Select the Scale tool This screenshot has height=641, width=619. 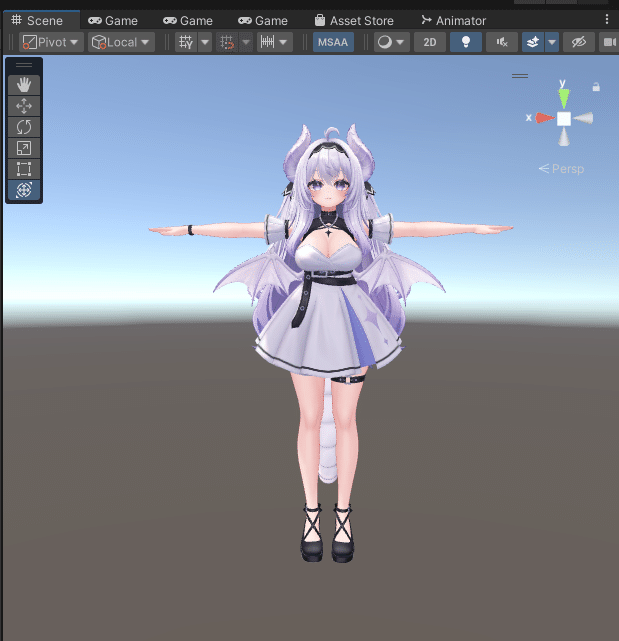tap(24, 148)
